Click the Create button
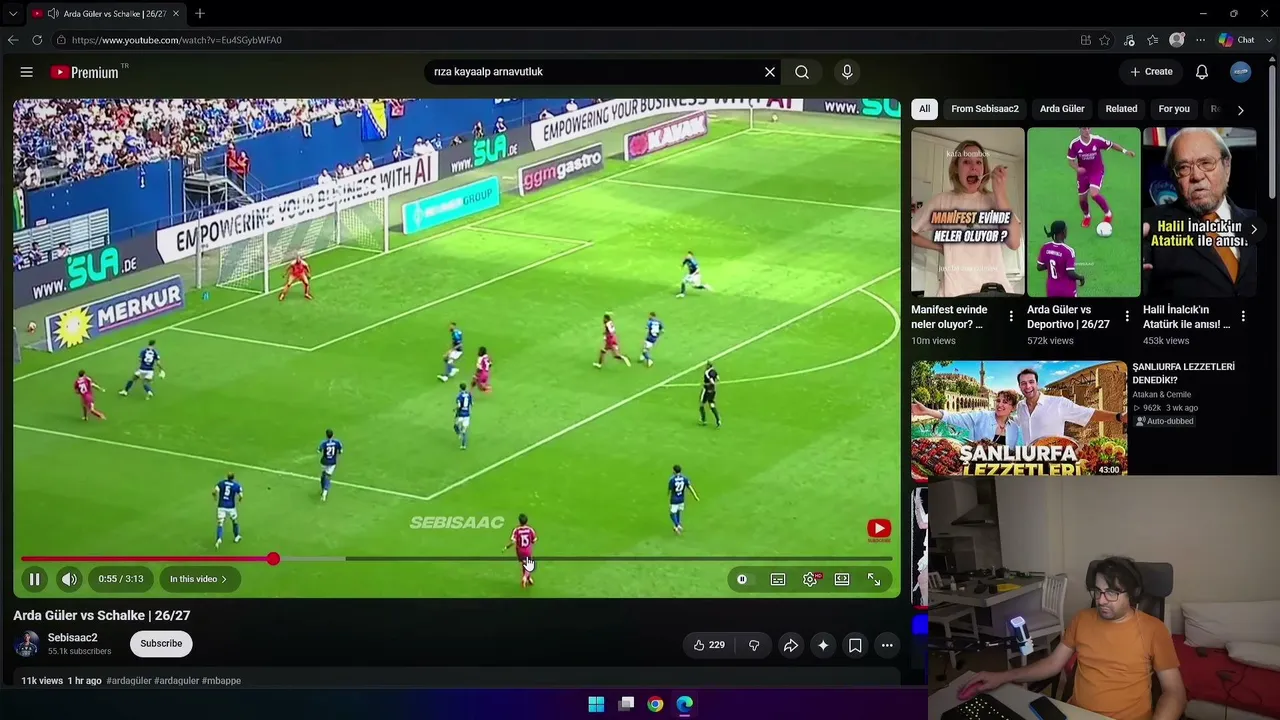Viewport: 1280px width, 720px height. pyautogui.click(x=1151, y=72)
